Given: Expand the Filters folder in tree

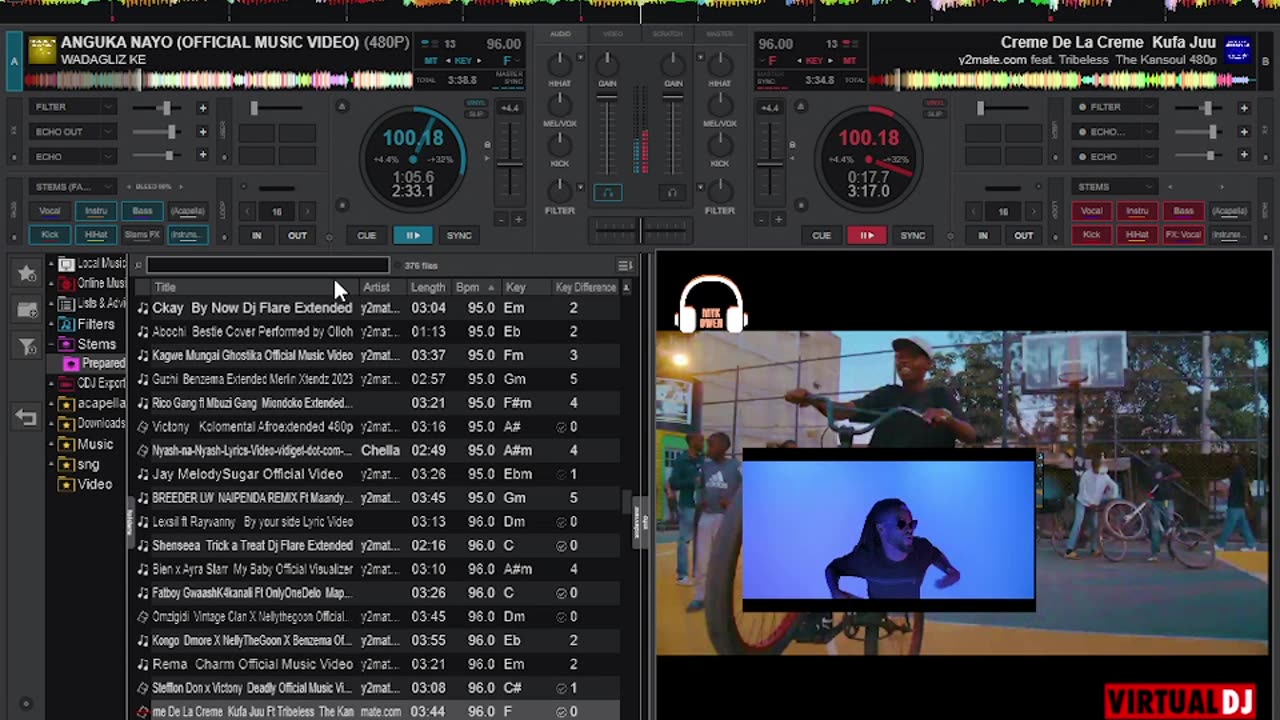Looking at the screenshot, I should coord(53,324).
